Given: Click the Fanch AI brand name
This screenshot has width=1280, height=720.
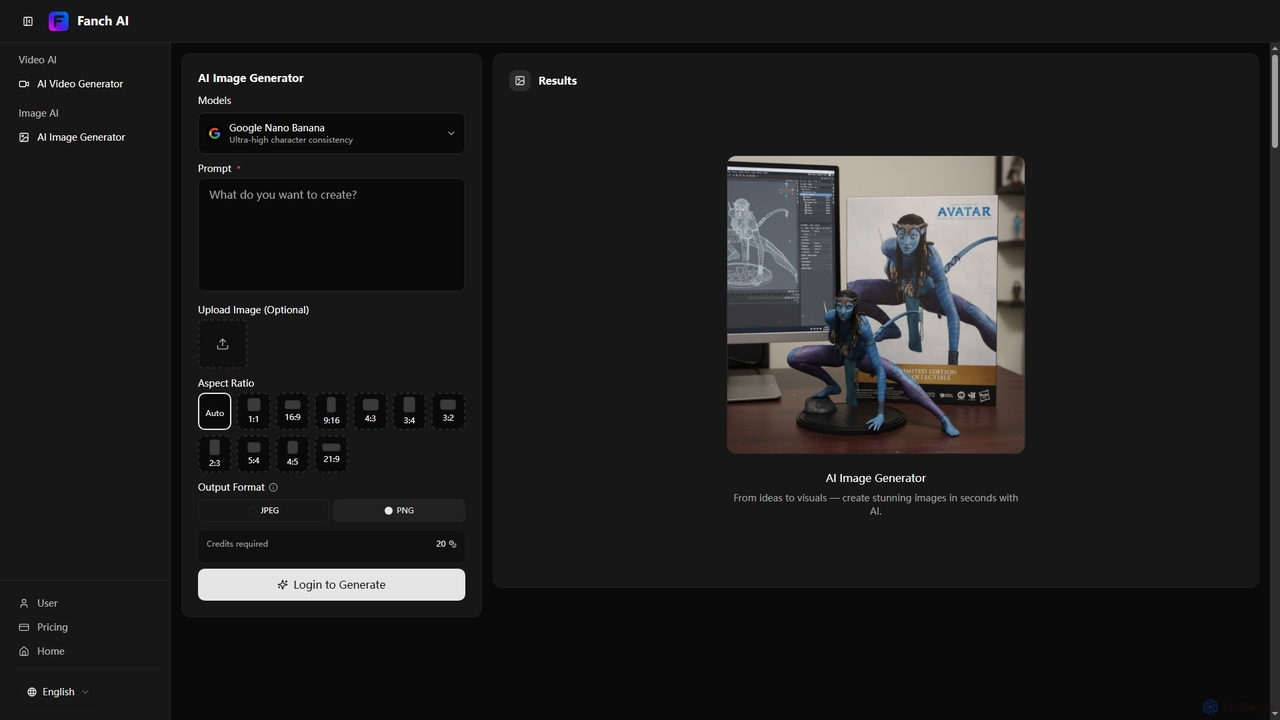Looking at the screenshot, I should (103, 21).
